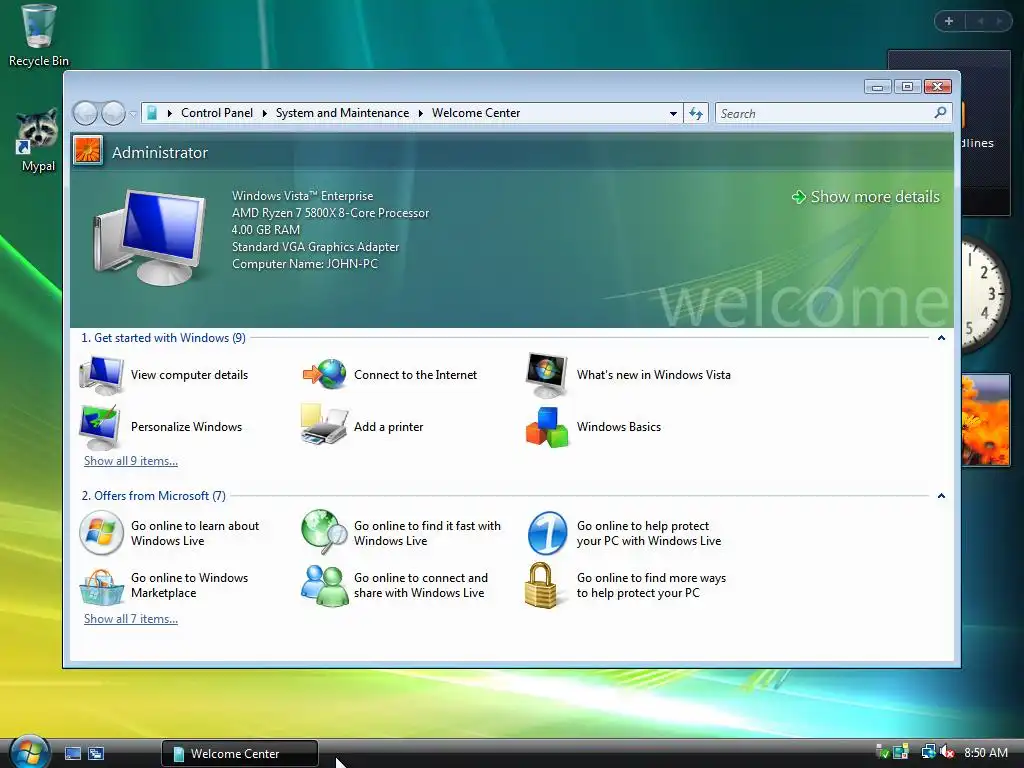Click the muted volume tray icon

click(947, 752)
